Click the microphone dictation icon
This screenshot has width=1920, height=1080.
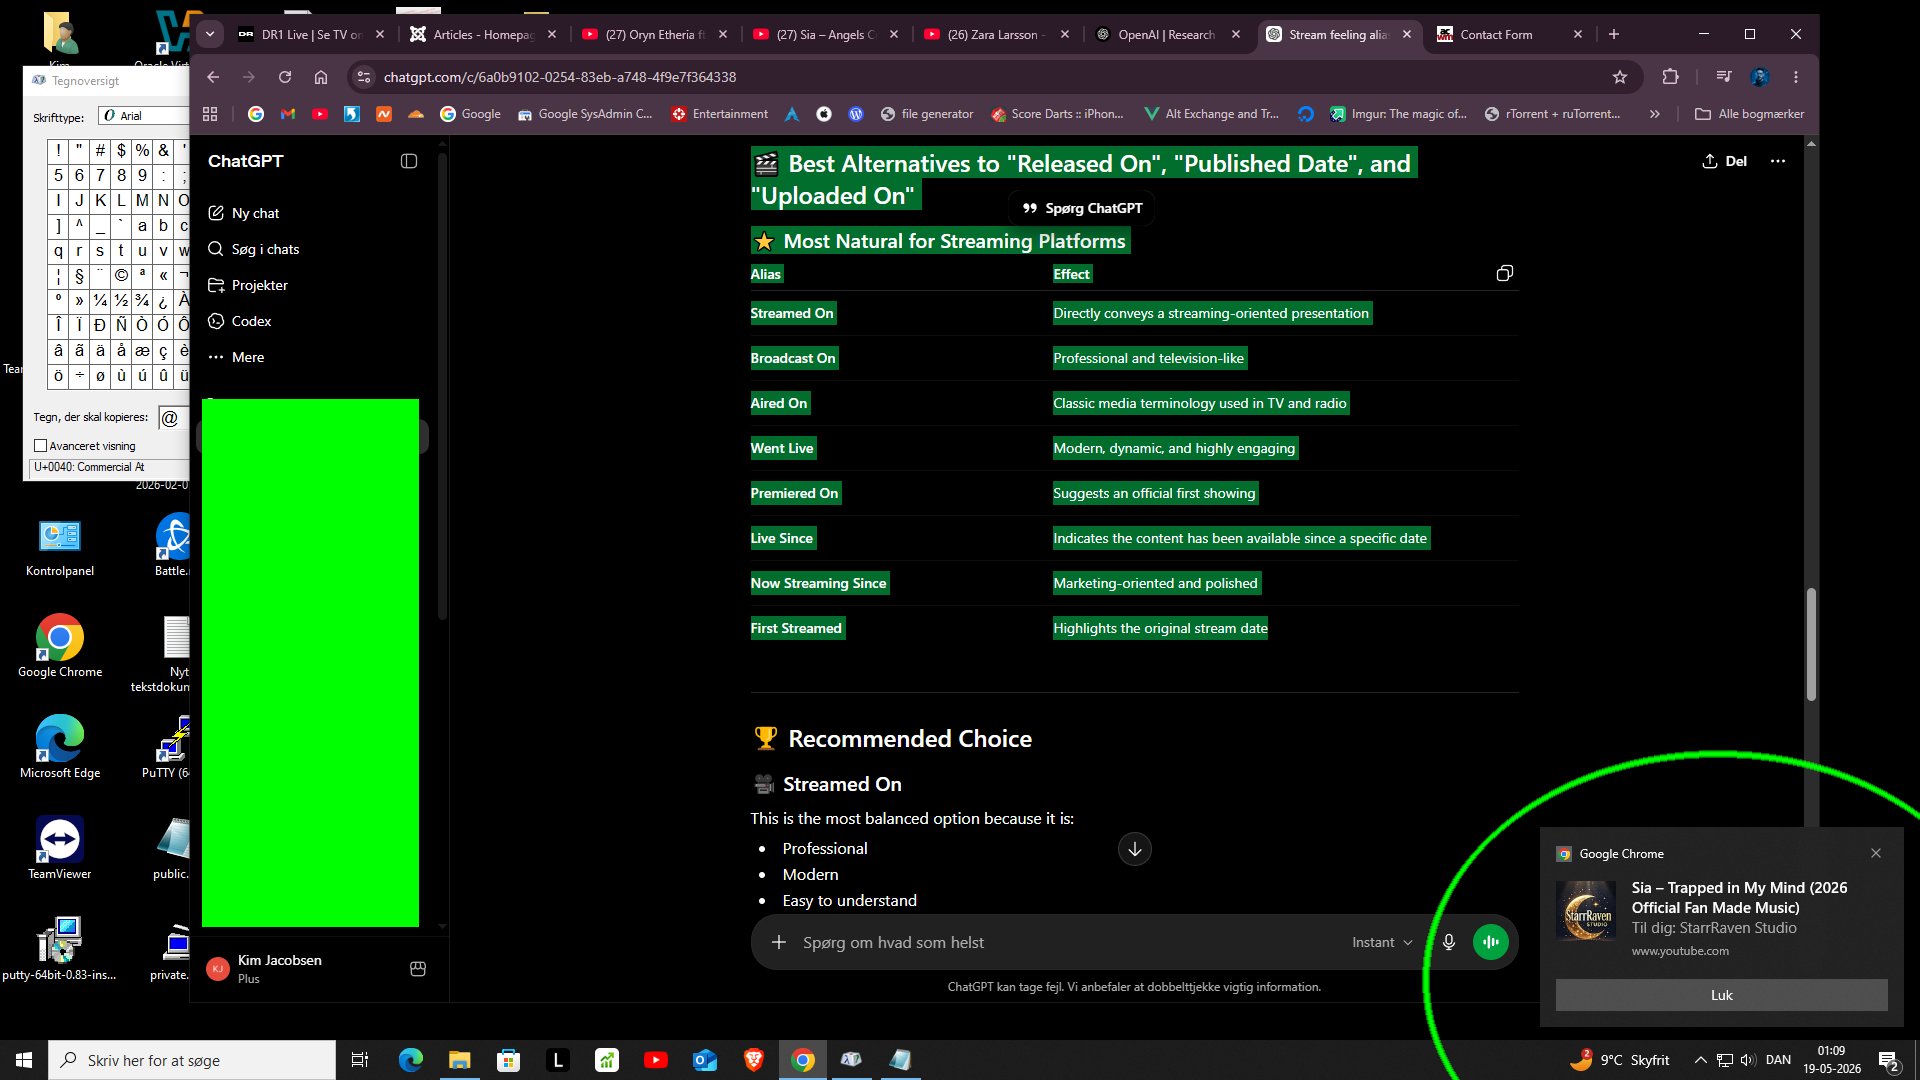tap(1448, 942)
